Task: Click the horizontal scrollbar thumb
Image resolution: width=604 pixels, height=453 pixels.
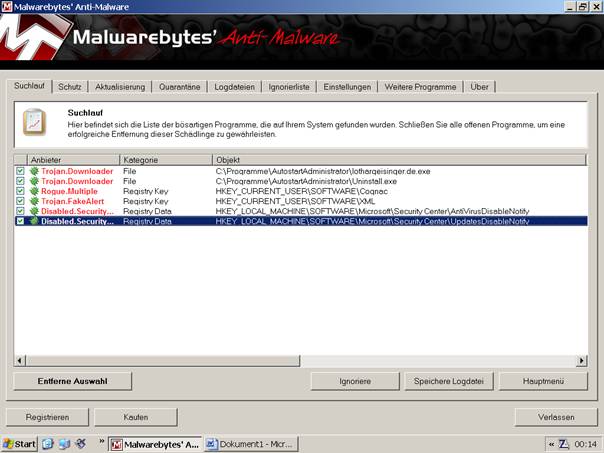Action: [x=163, y=361]
